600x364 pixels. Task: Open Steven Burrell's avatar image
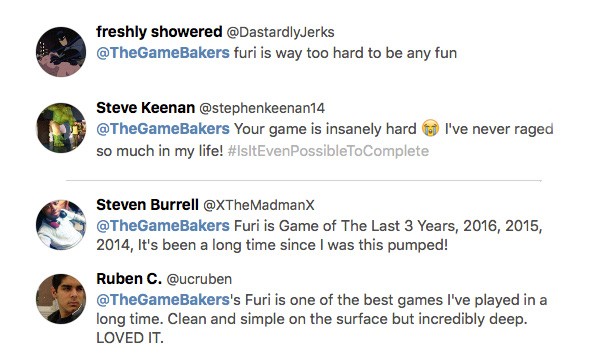click(x=61, y=225)
